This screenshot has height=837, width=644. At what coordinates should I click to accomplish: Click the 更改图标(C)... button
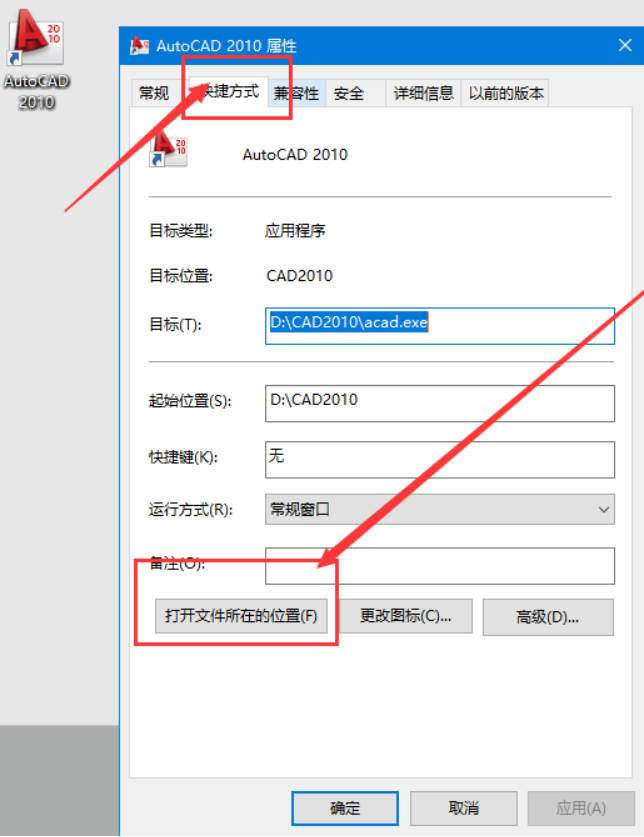point(406,616)
